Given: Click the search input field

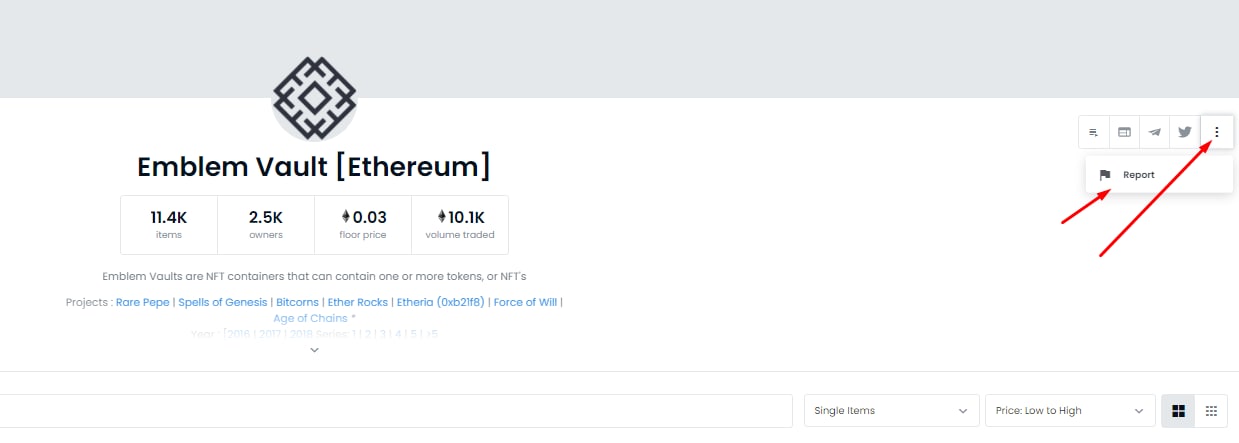Looking at the screenshot, I should pyautogui.click(x=397, y=411).
